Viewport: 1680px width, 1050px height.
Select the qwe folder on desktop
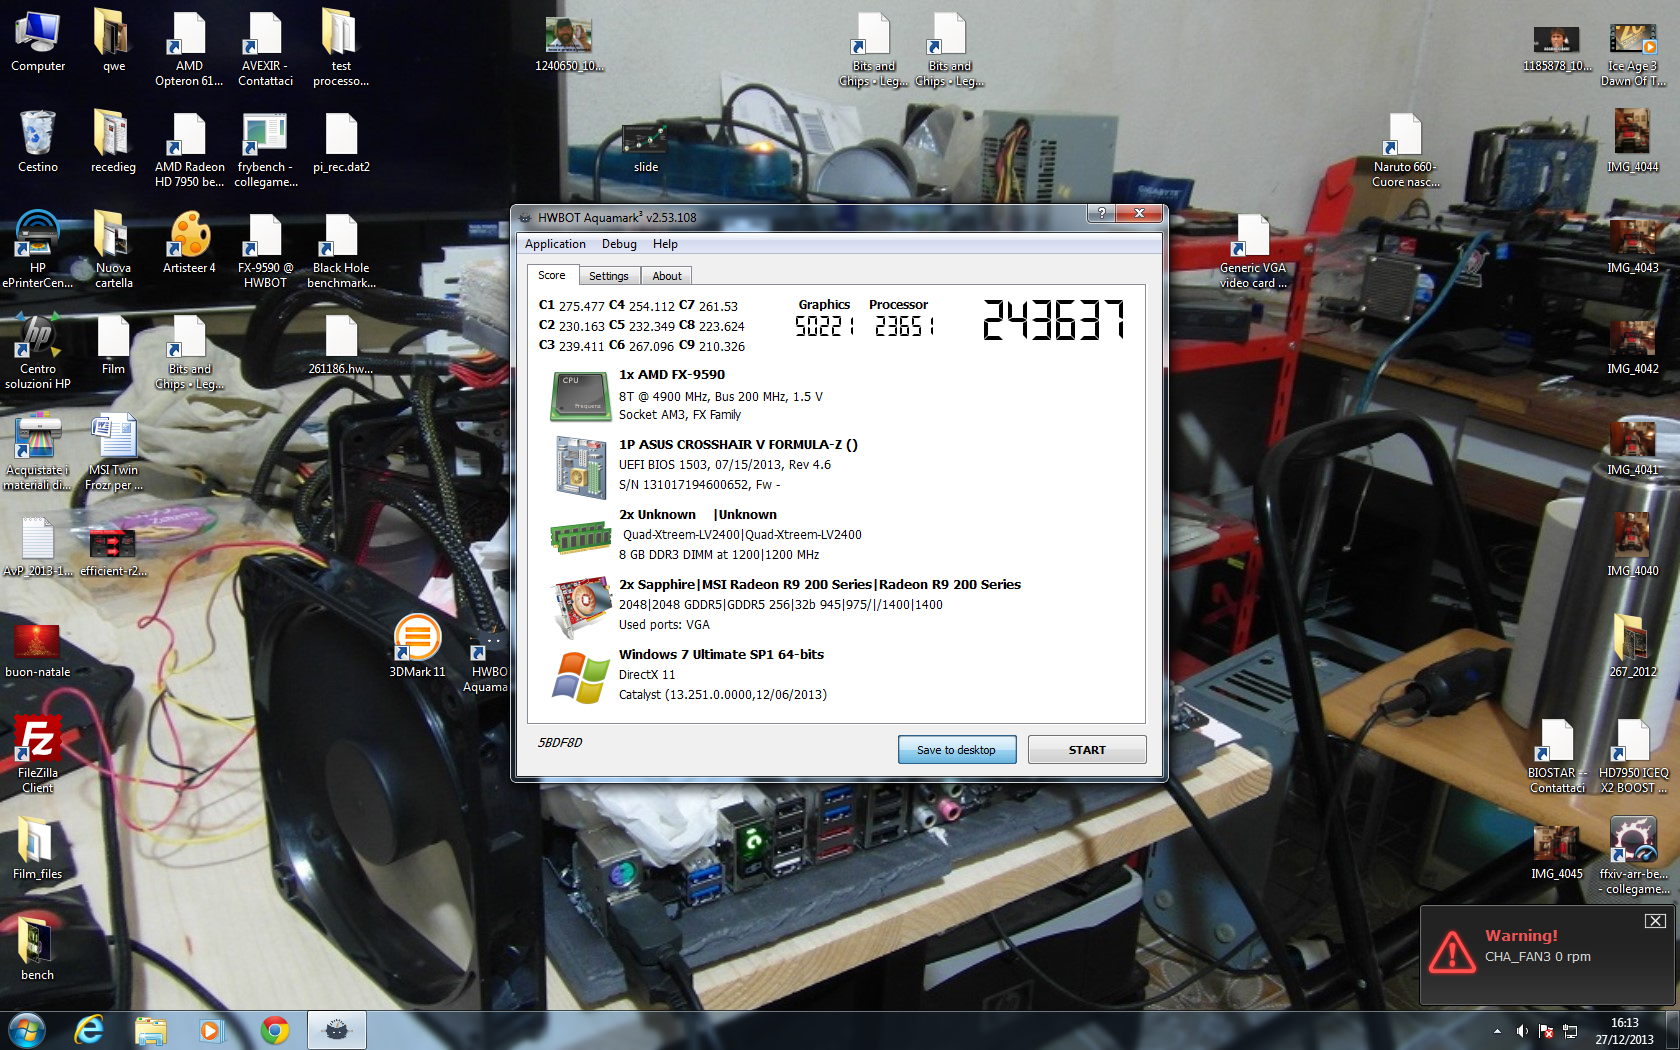pos(113,40)
